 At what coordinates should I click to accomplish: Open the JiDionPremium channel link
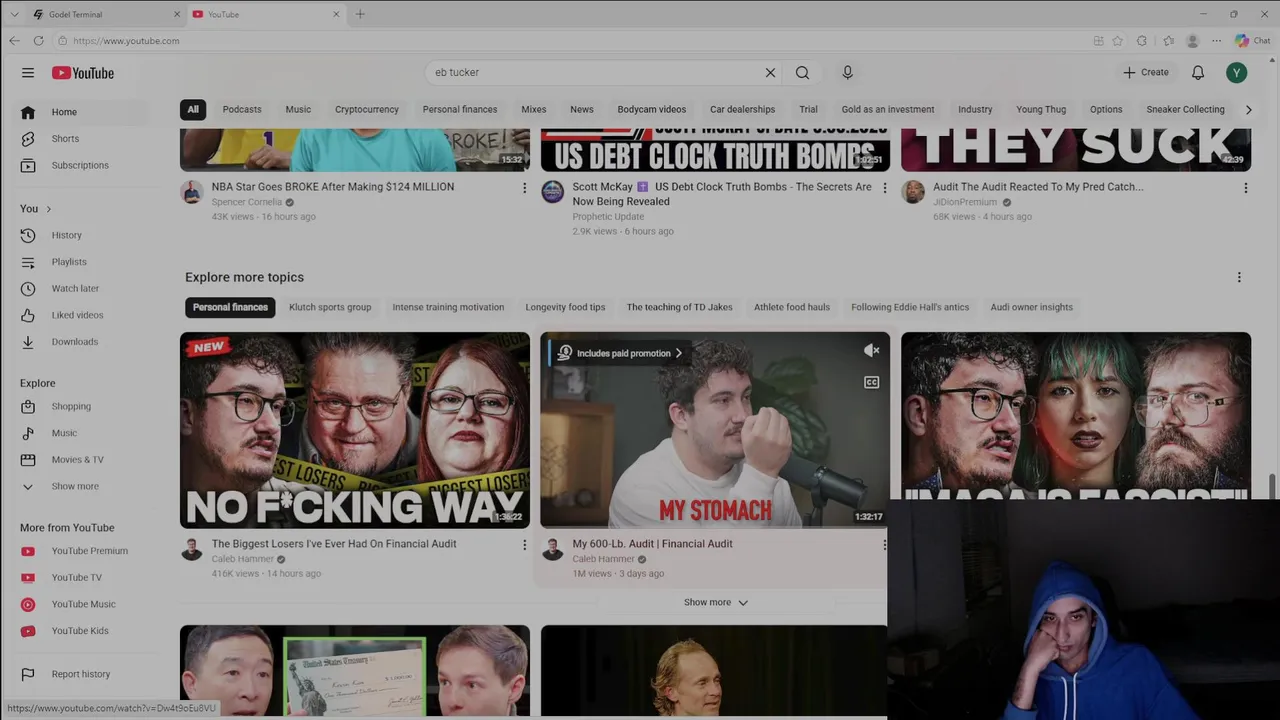(966, 202)
